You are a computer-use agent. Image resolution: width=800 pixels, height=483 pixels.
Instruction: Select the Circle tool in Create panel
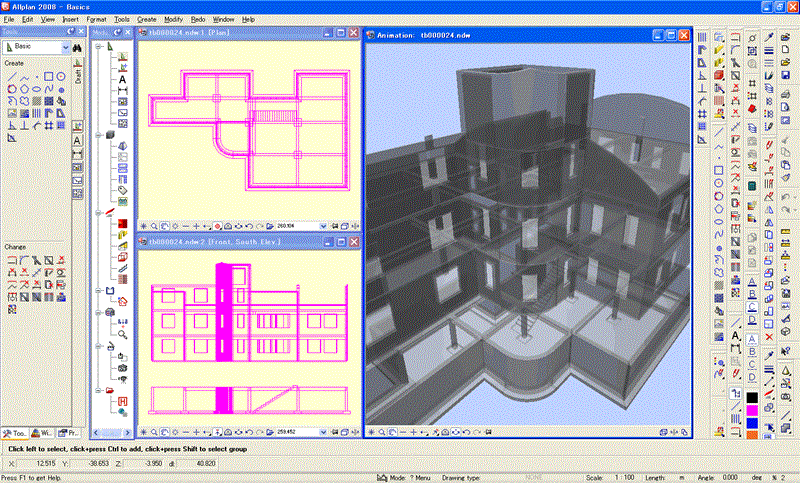[x=61, y=77]
